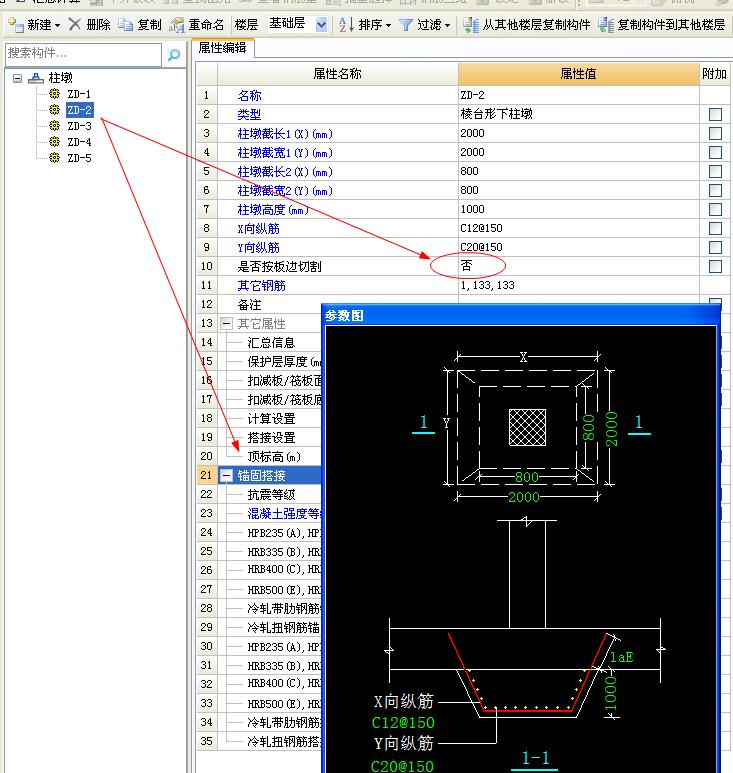Viewport: 733px width, 773px height.
Task: Select ZD-3 in the component tree
Action: [79, 126]
